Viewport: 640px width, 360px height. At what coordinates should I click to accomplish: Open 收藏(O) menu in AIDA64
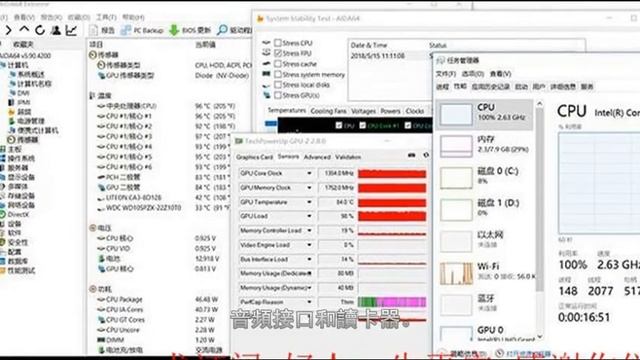[78, 17]
